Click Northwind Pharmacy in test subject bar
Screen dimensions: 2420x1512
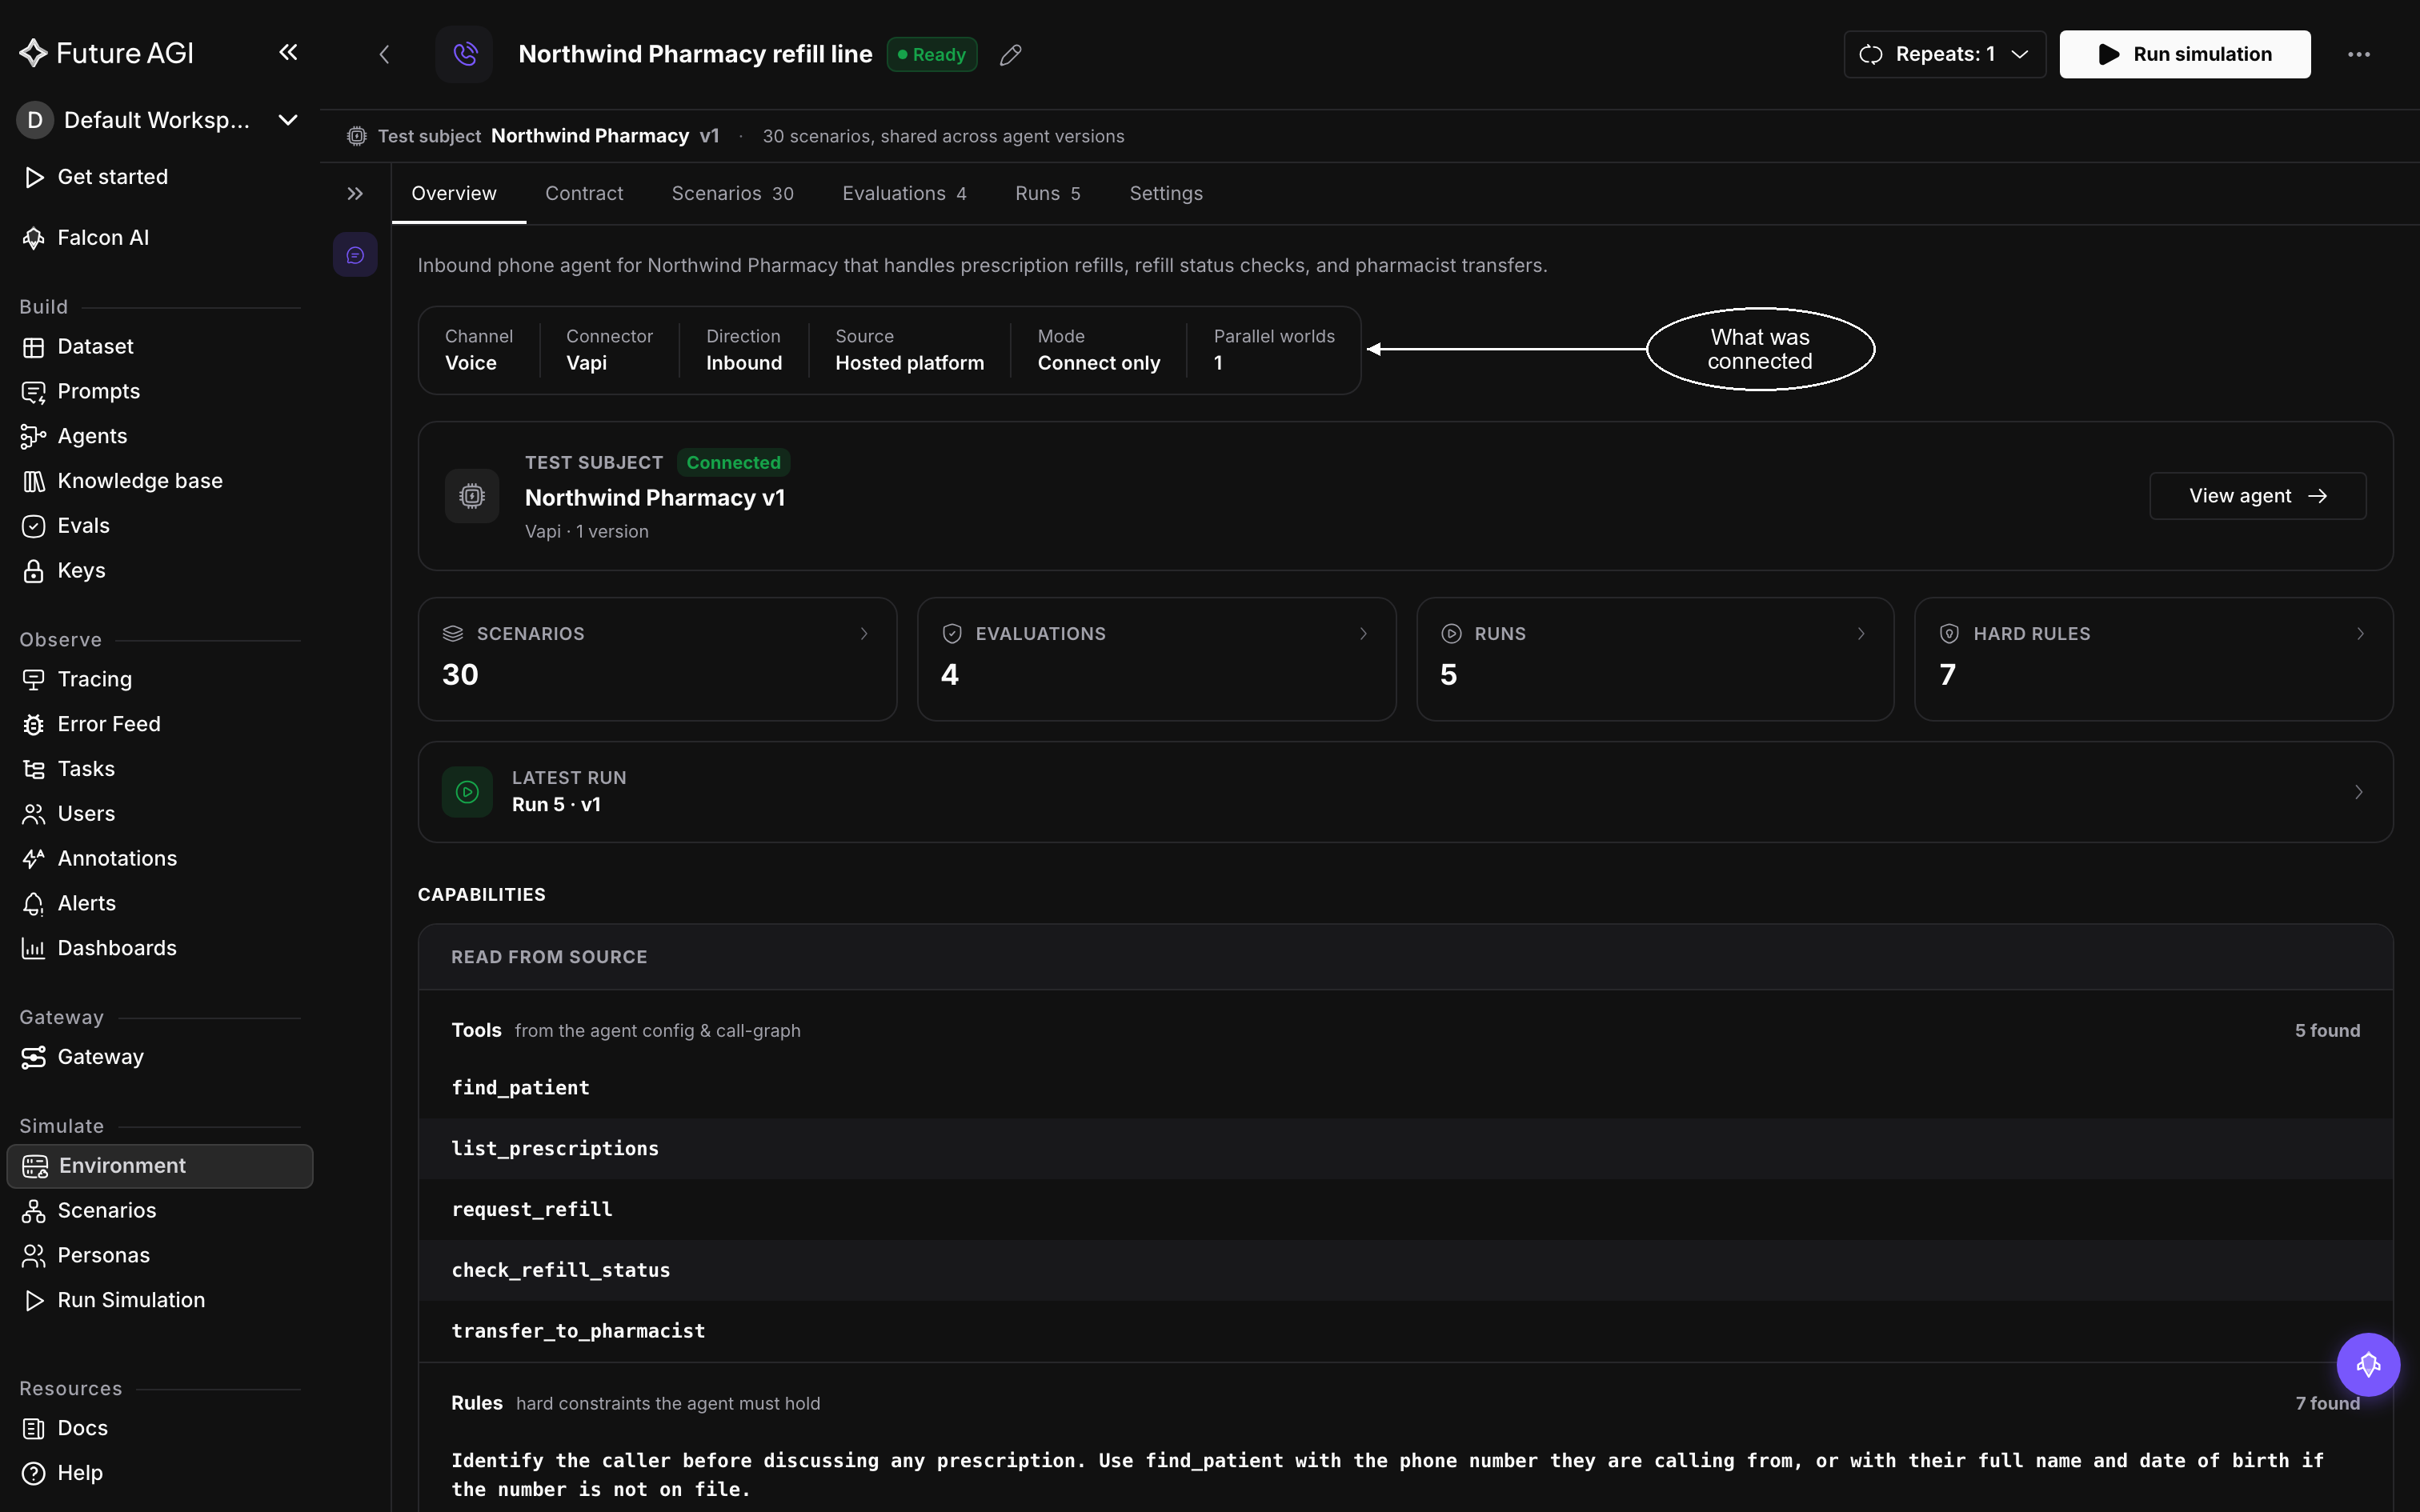coord(590,136)
